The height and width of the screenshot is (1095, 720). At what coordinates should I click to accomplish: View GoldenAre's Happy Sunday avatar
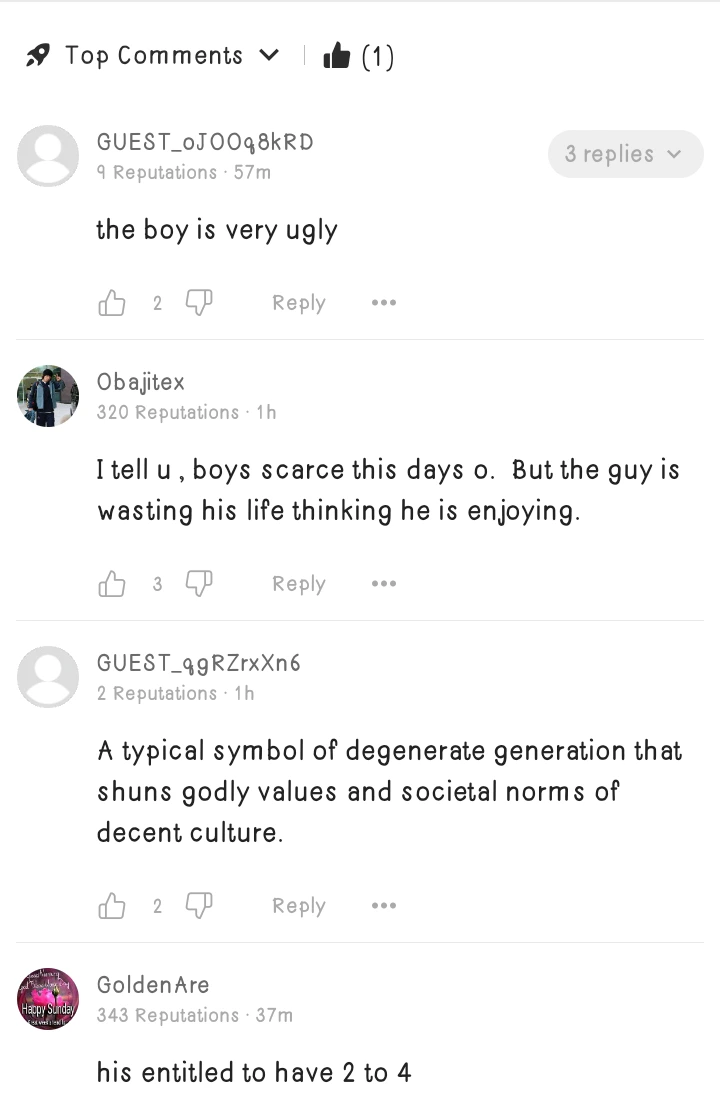48,999
